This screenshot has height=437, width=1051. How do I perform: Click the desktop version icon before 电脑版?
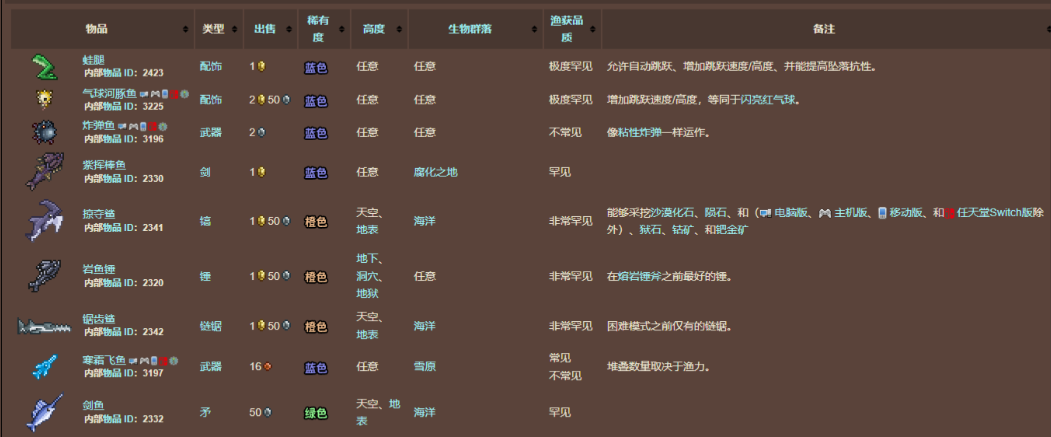coord(765,213)
